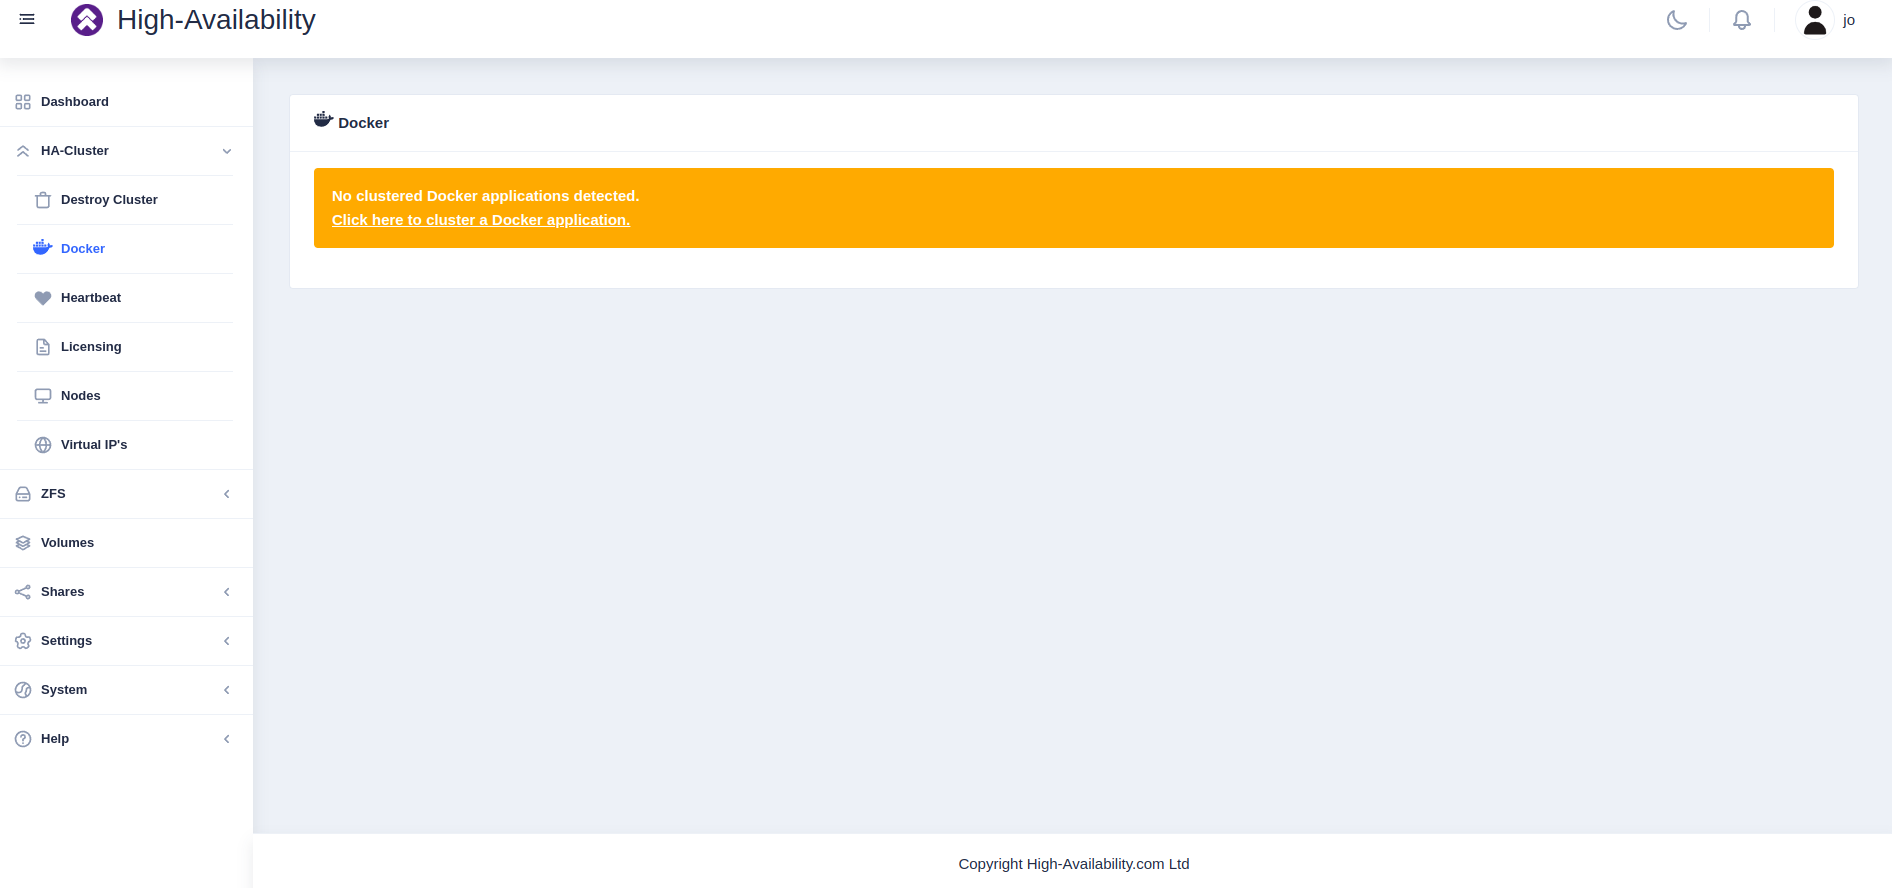Click 'No clustered Docker applications detected.' text
Screen dimensions: 1892x888
(485, 196)
